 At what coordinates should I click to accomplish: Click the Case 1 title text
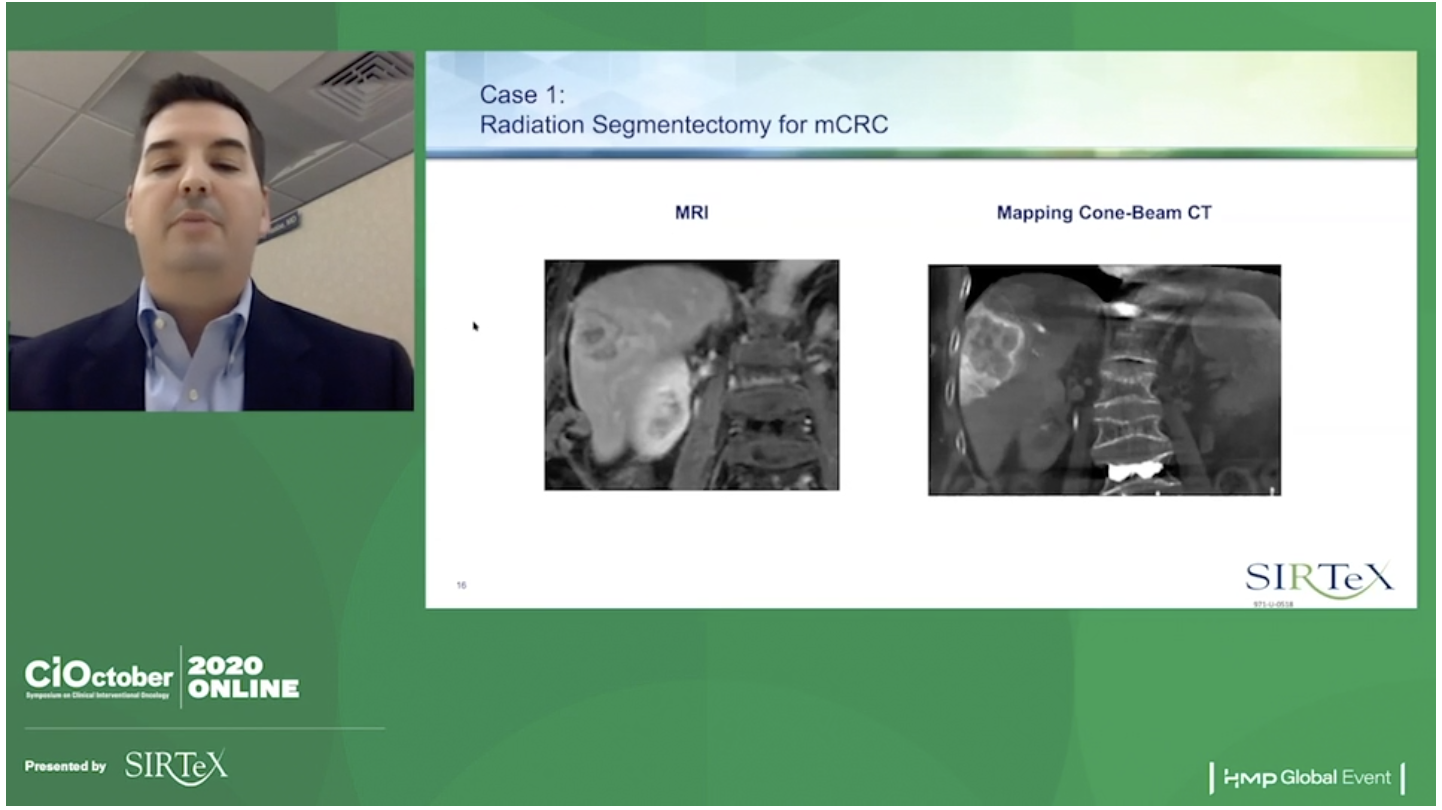click(522, 95)
